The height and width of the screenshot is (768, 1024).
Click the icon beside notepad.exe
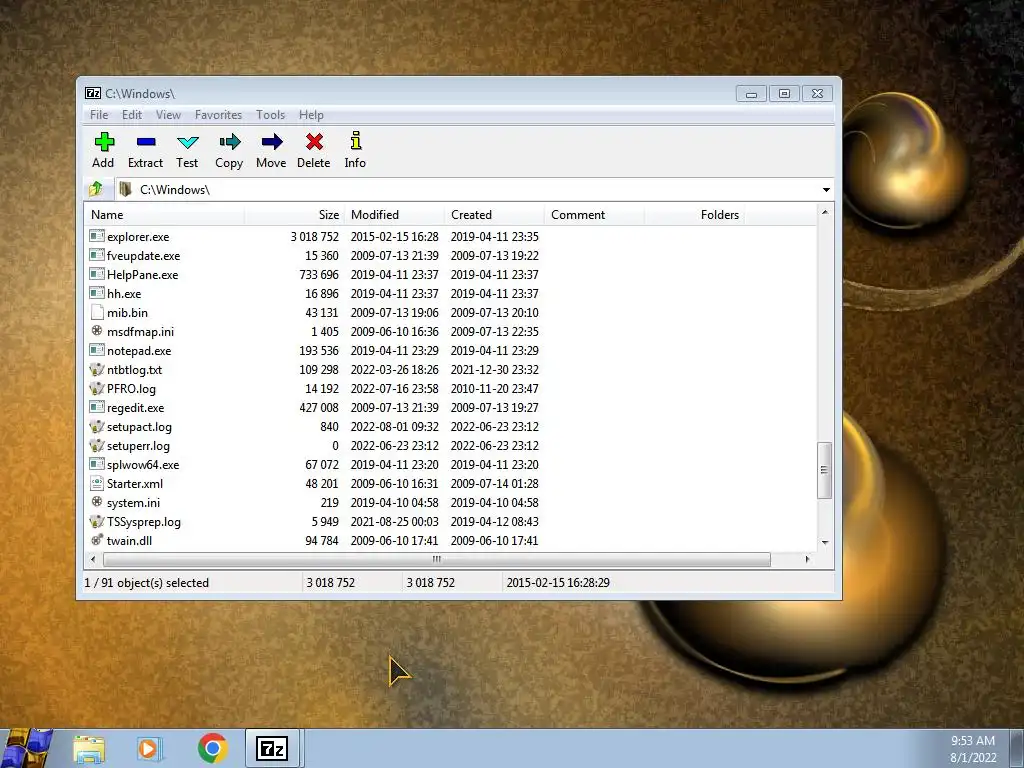point(97,350)
